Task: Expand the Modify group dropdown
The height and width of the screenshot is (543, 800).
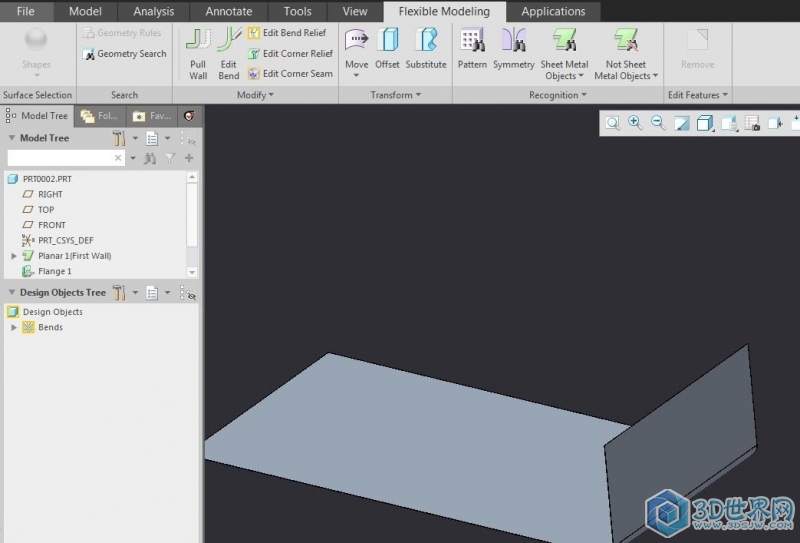Action: point(255,95)
